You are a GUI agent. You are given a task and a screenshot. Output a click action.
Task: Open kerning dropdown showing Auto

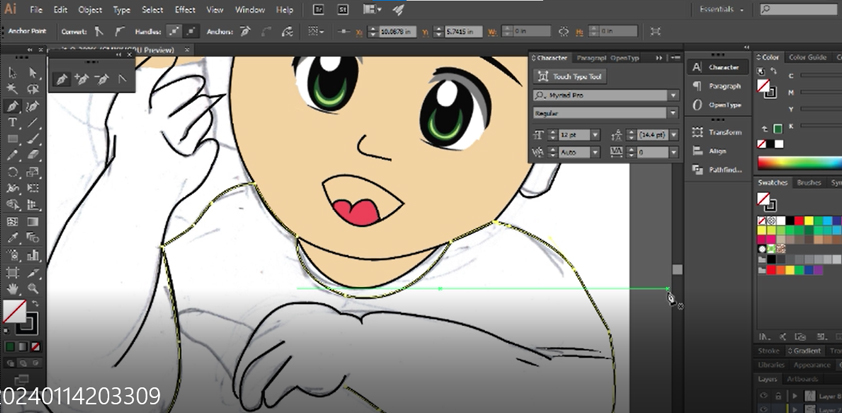pos(595,153)
